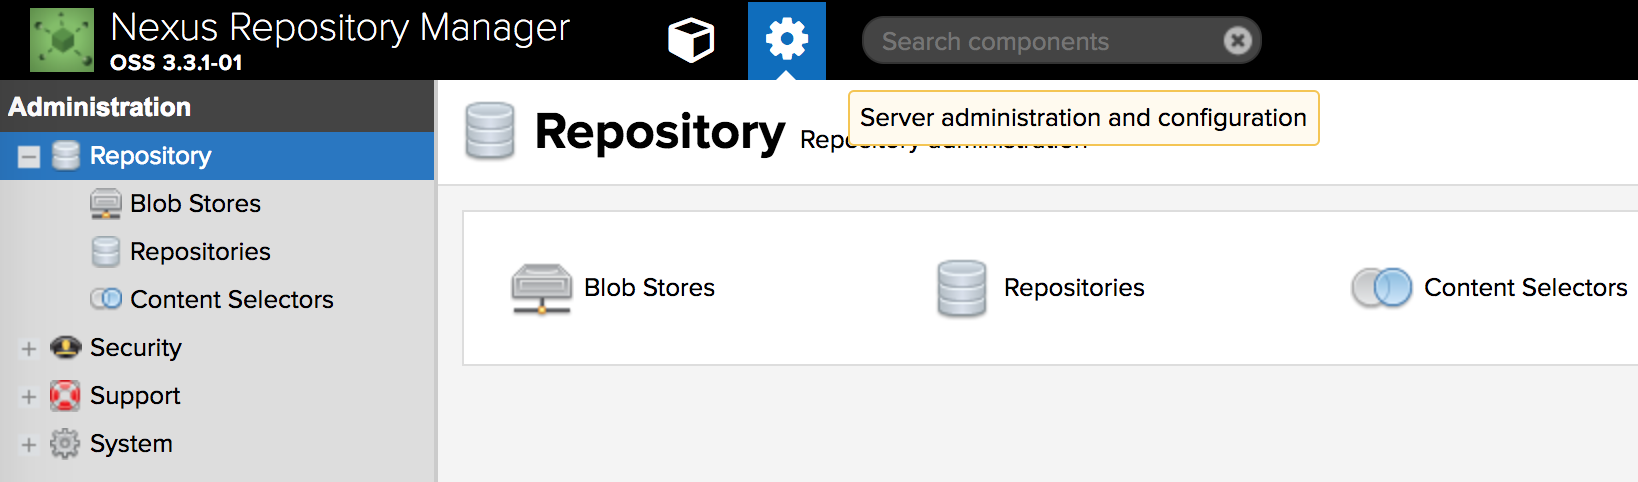
Task: Click the Blob Stores icon in main panel
Action: [x=541, y=288]
